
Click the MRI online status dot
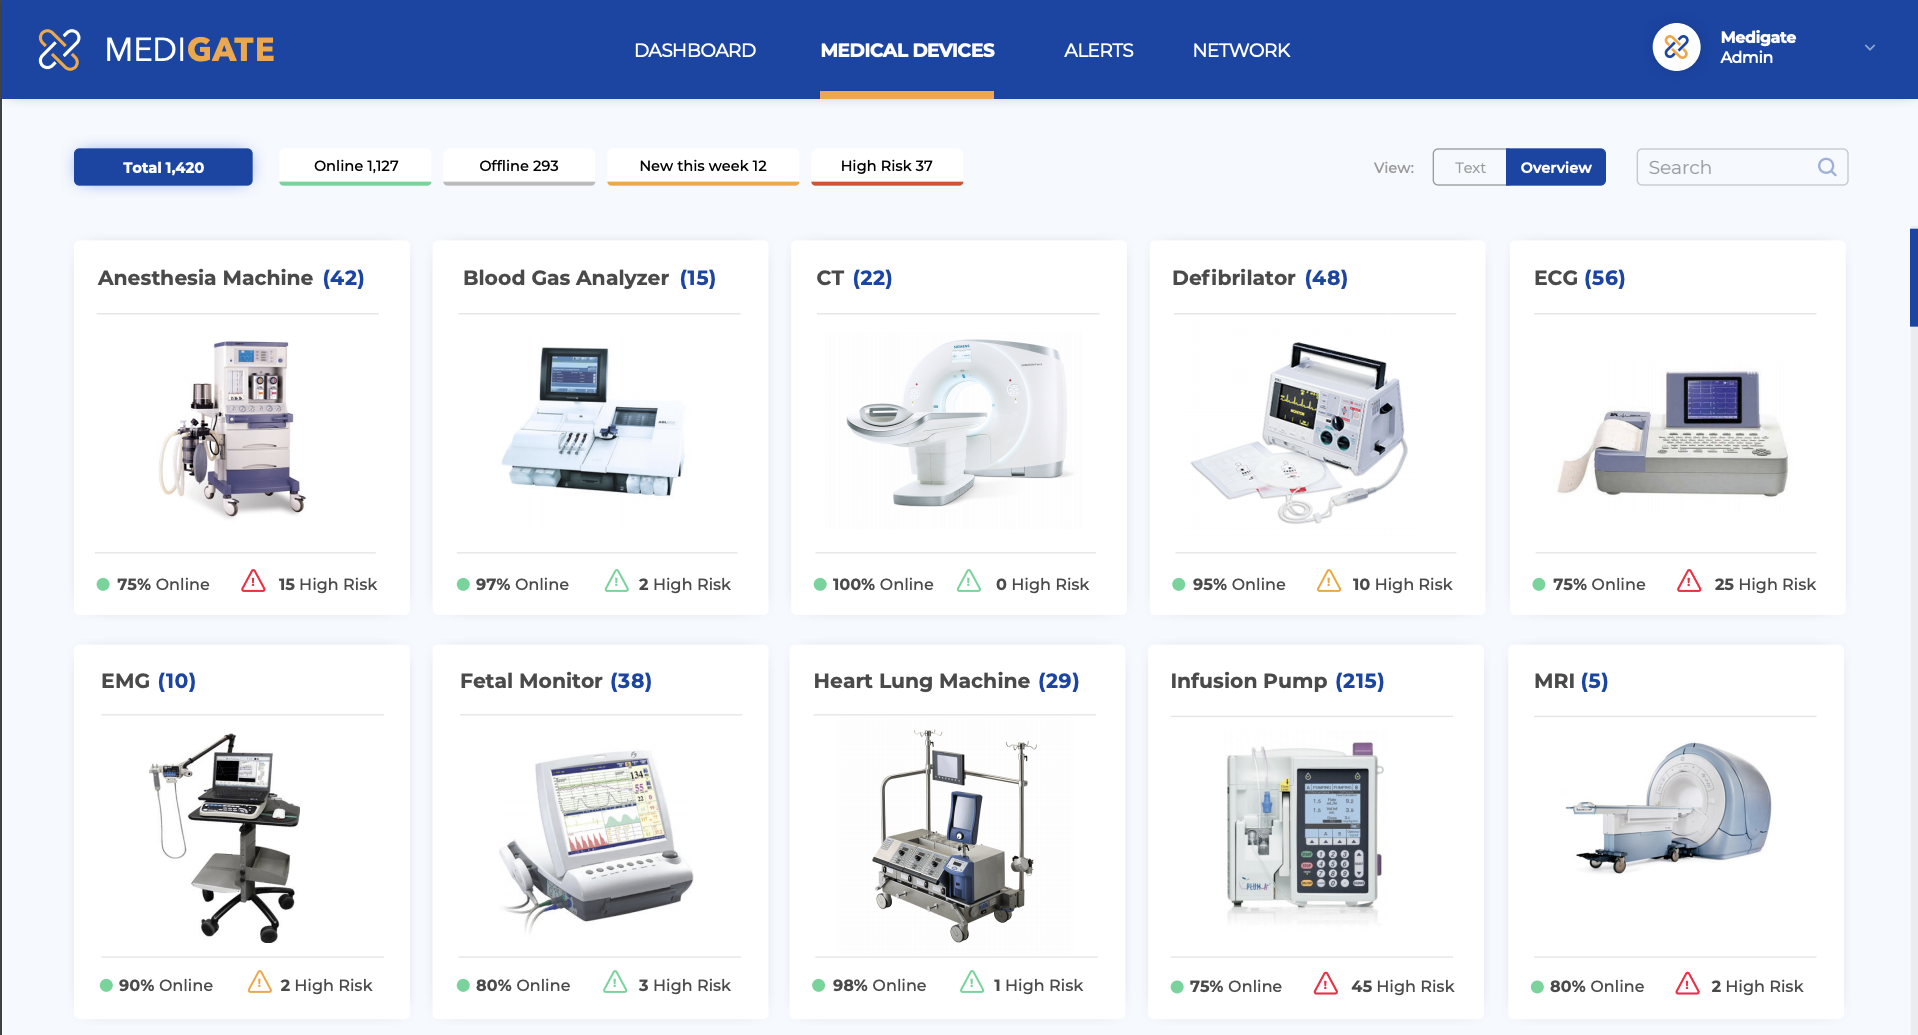[x=1538, y=987]
